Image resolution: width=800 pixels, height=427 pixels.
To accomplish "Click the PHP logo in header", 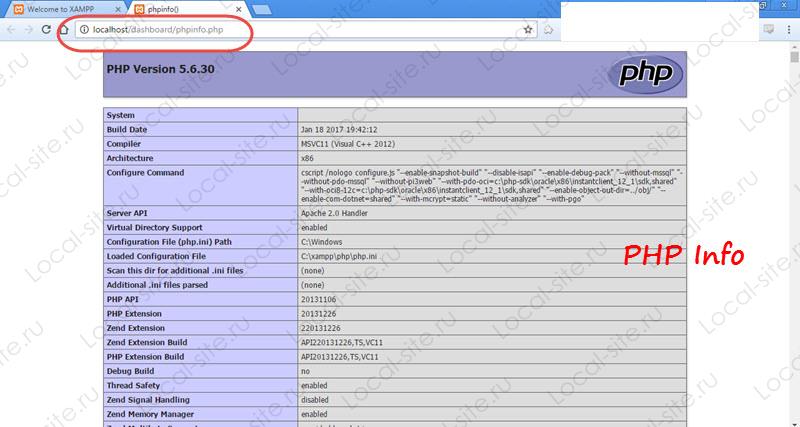I will (645, 74).
